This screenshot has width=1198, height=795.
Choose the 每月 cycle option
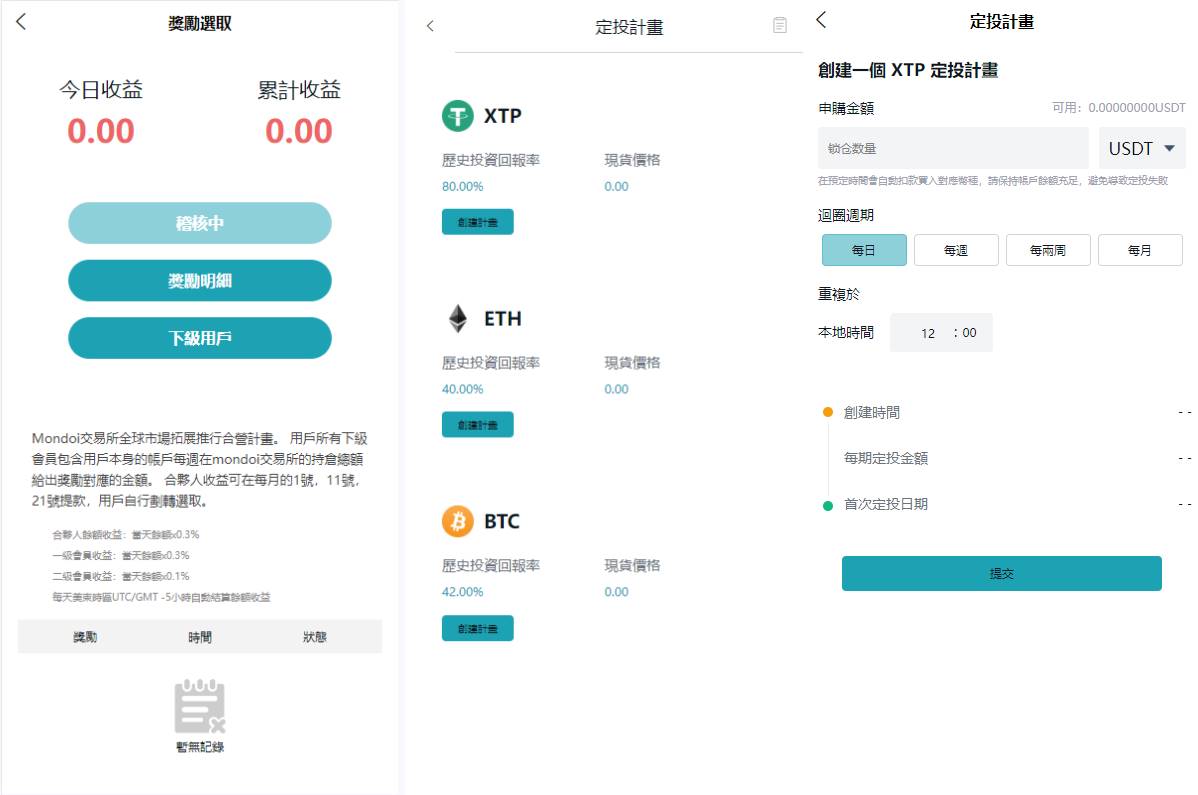tap(1140, 250)
